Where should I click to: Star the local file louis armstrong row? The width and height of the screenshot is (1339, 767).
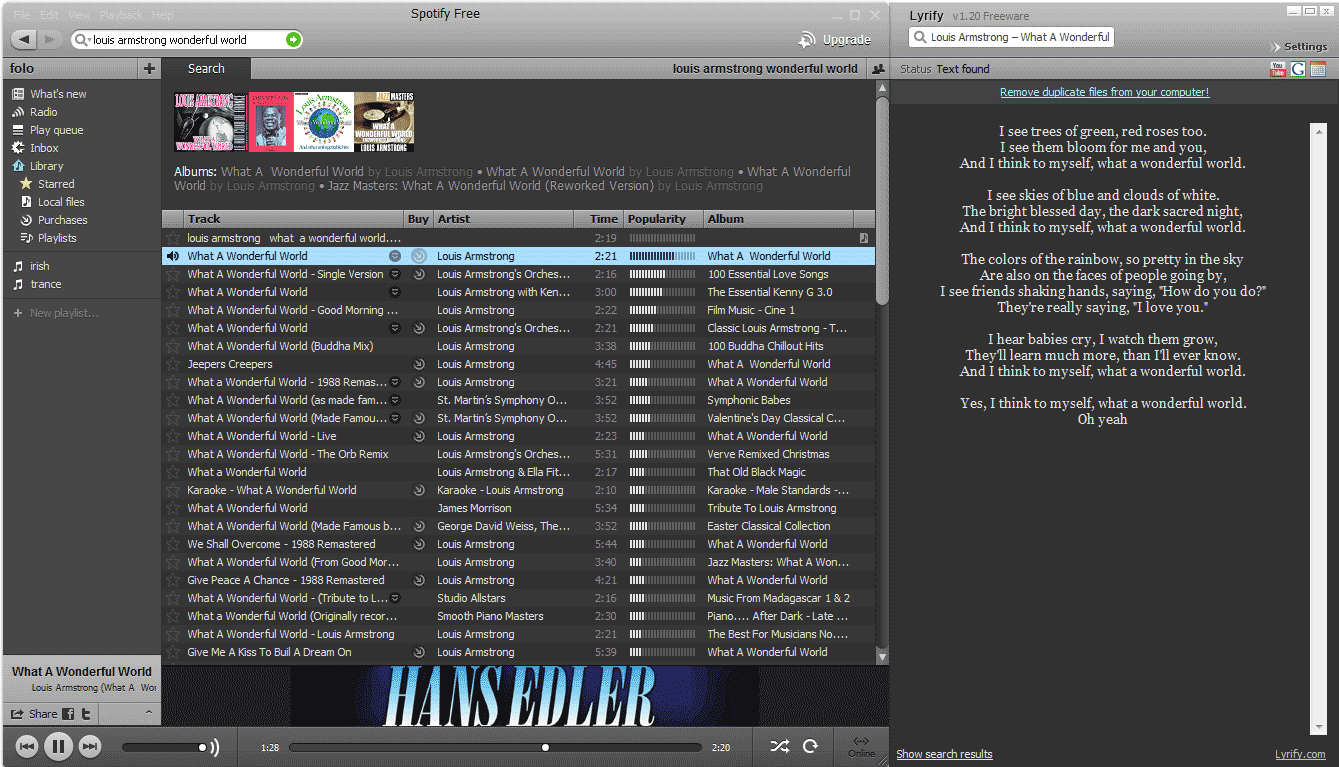point(173,238)
